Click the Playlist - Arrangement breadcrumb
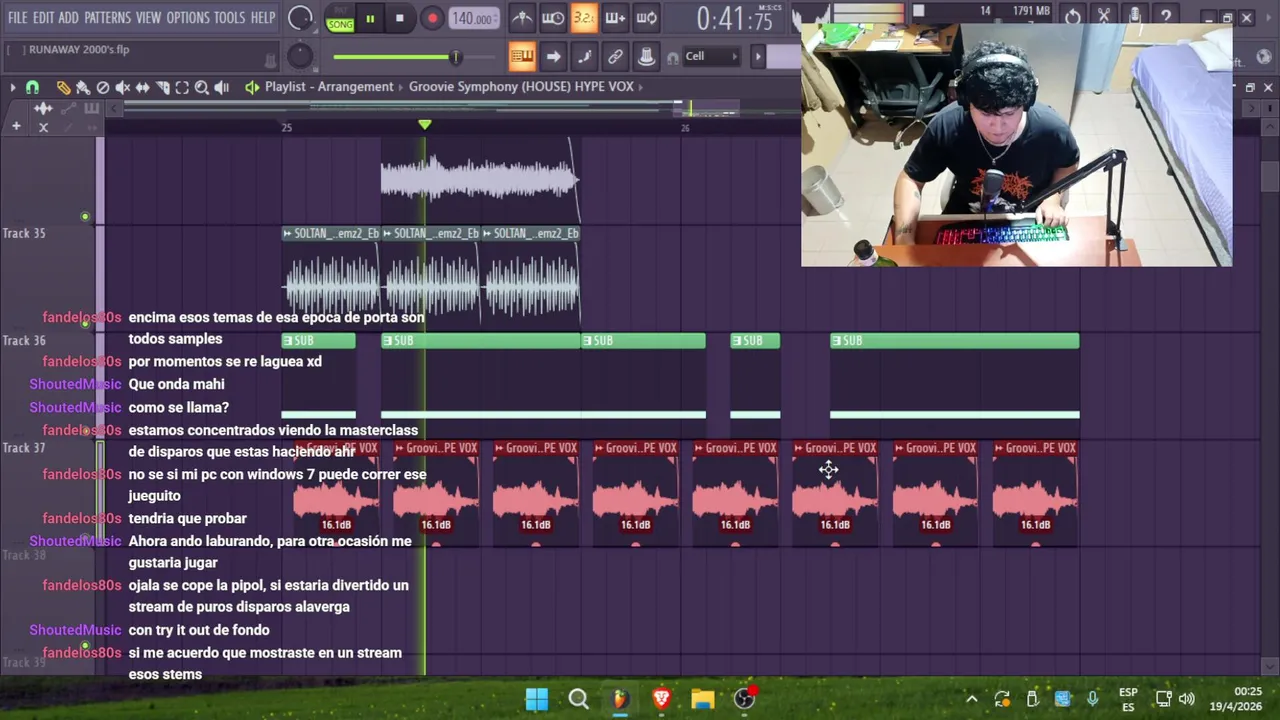This screenshot has height=720, width=1280. (x=329, y=87)
